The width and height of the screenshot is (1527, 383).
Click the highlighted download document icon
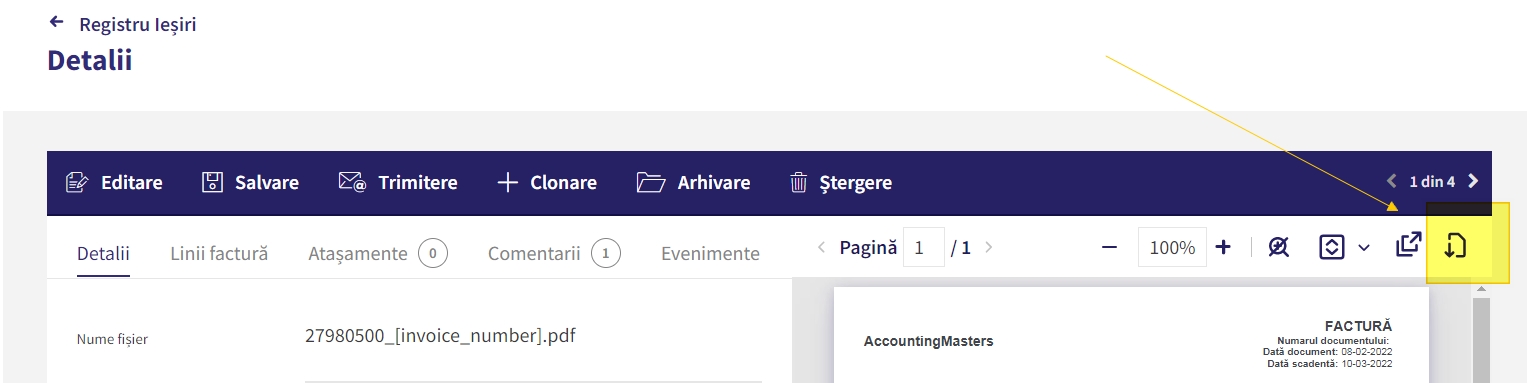(x=1455, y=246)
